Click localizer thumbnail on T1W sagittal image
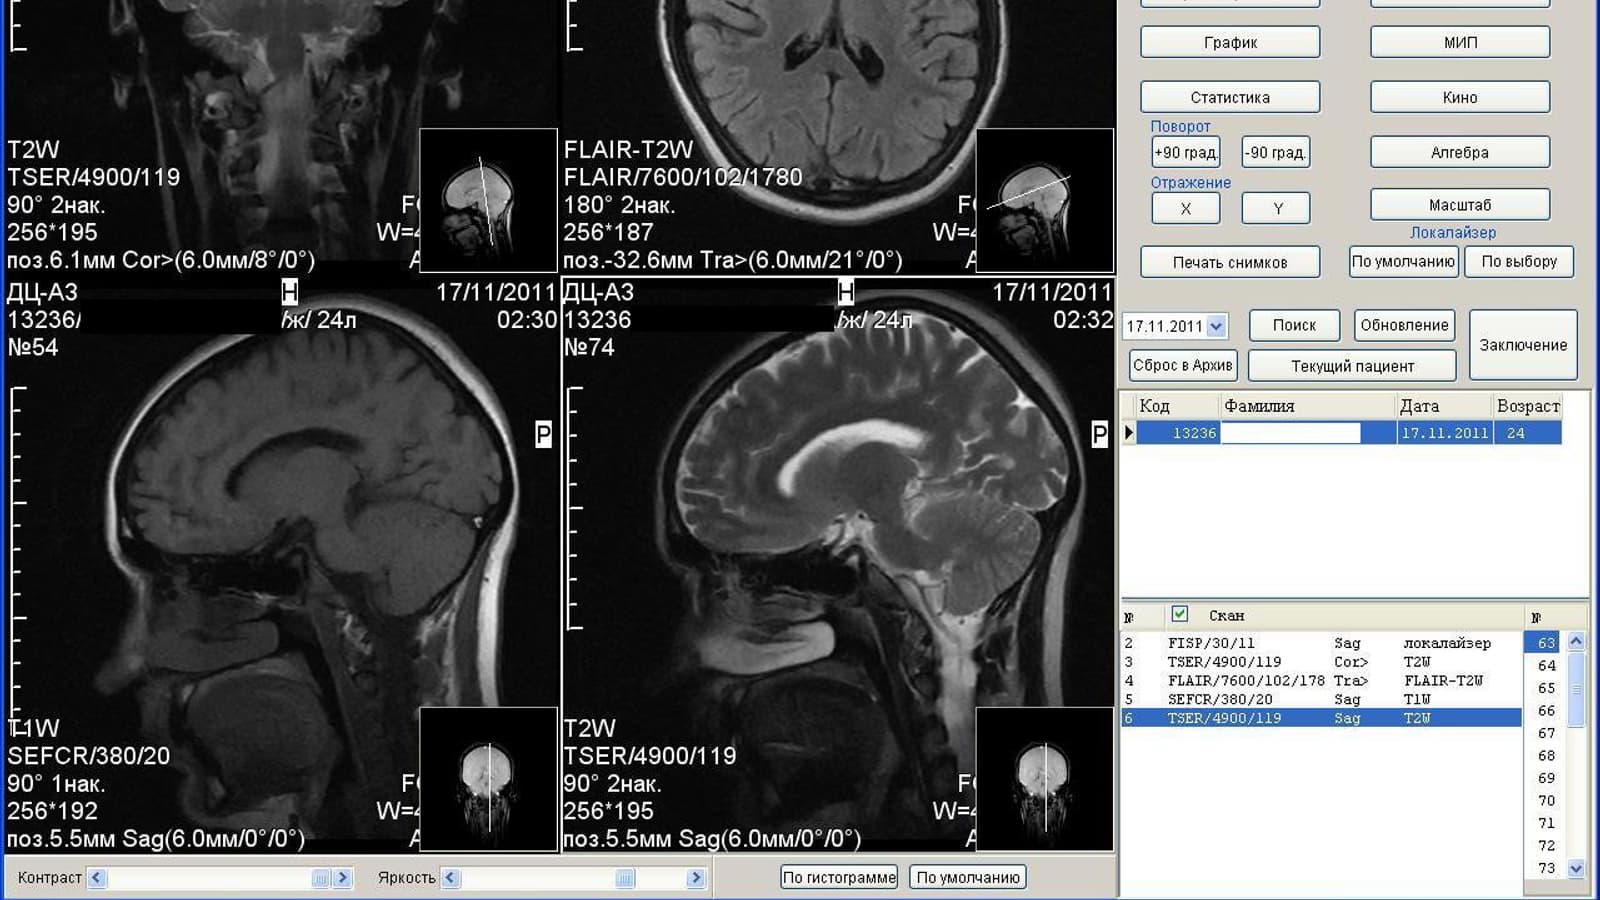 [x=488, y=779]
